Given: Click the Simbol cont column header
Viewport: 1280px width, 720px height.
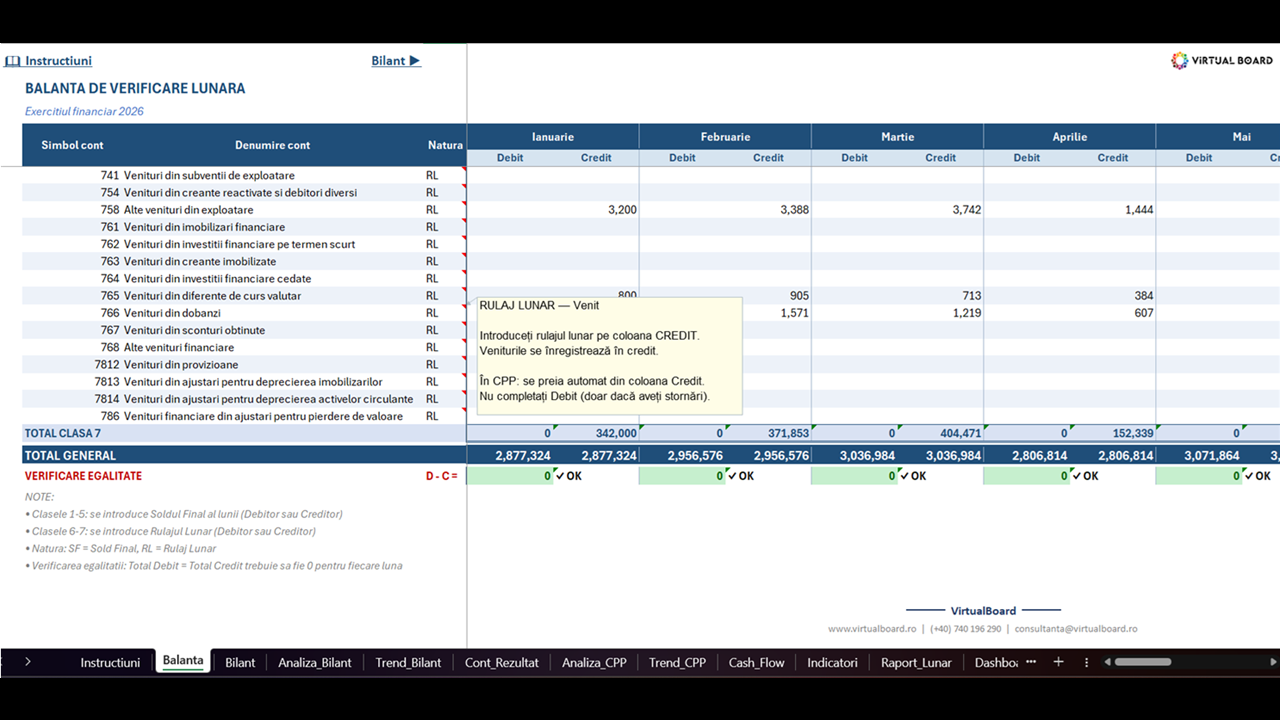Looking at the screenshot, I should (x=72, y=145).
